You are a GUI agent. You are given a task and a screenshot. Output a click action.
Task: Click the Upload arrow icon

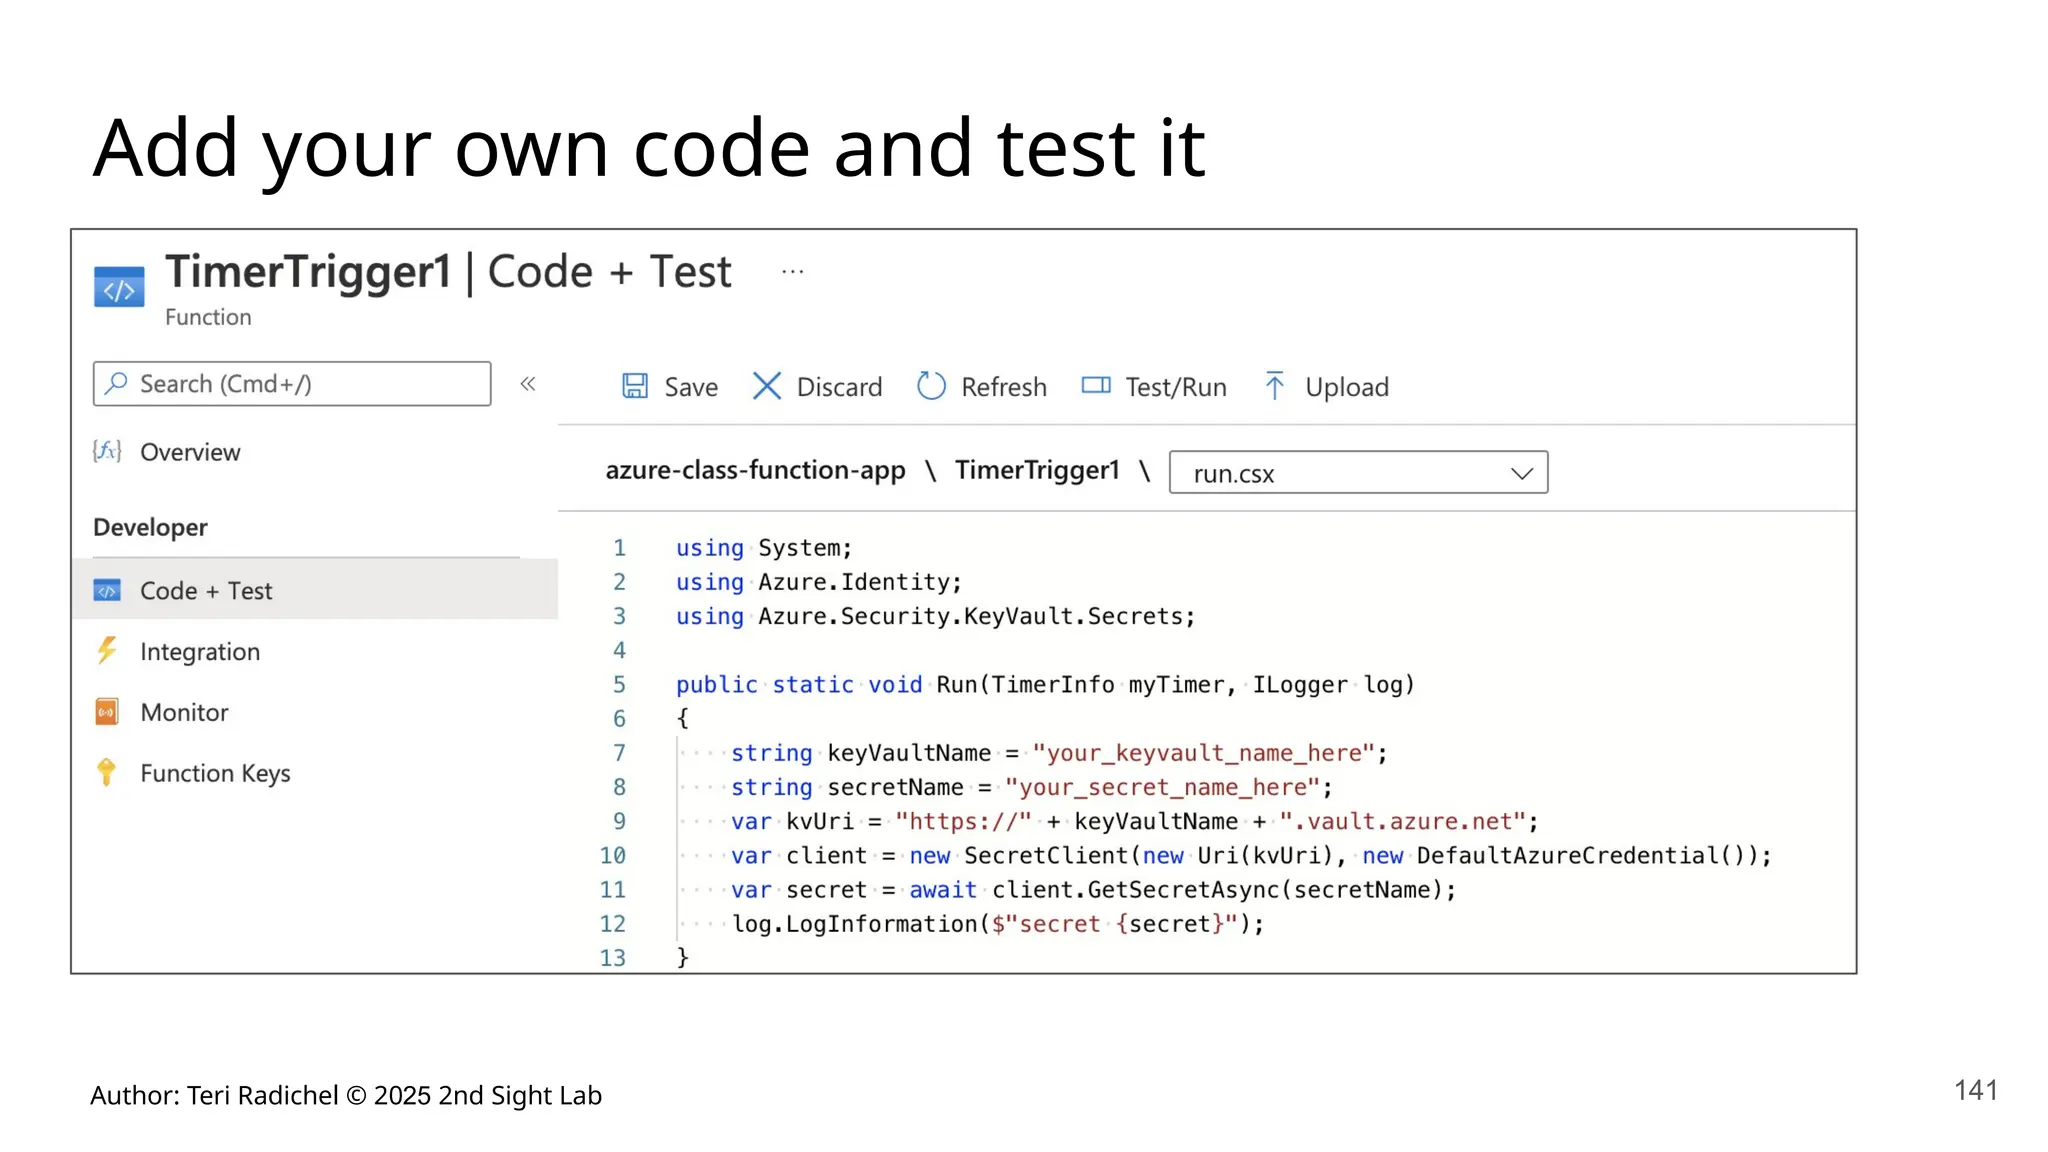click(x=1274, y=386)
